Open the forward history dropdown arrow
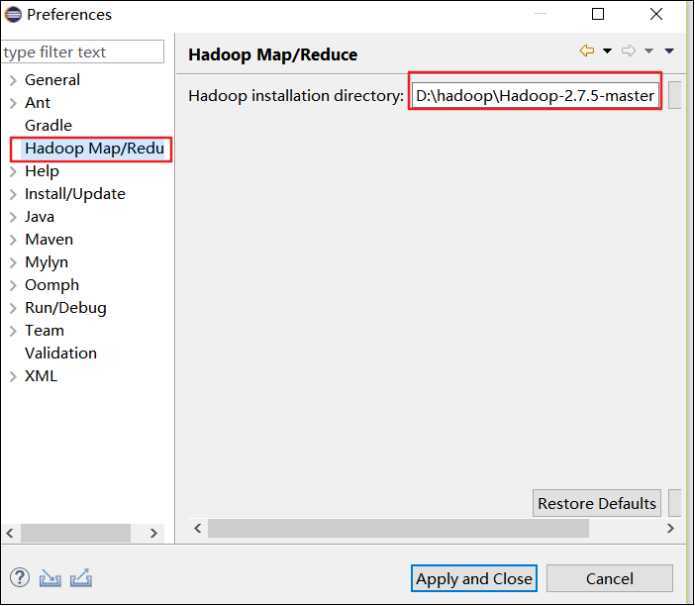This screenshot has width=695, height=606. (649, 51)
